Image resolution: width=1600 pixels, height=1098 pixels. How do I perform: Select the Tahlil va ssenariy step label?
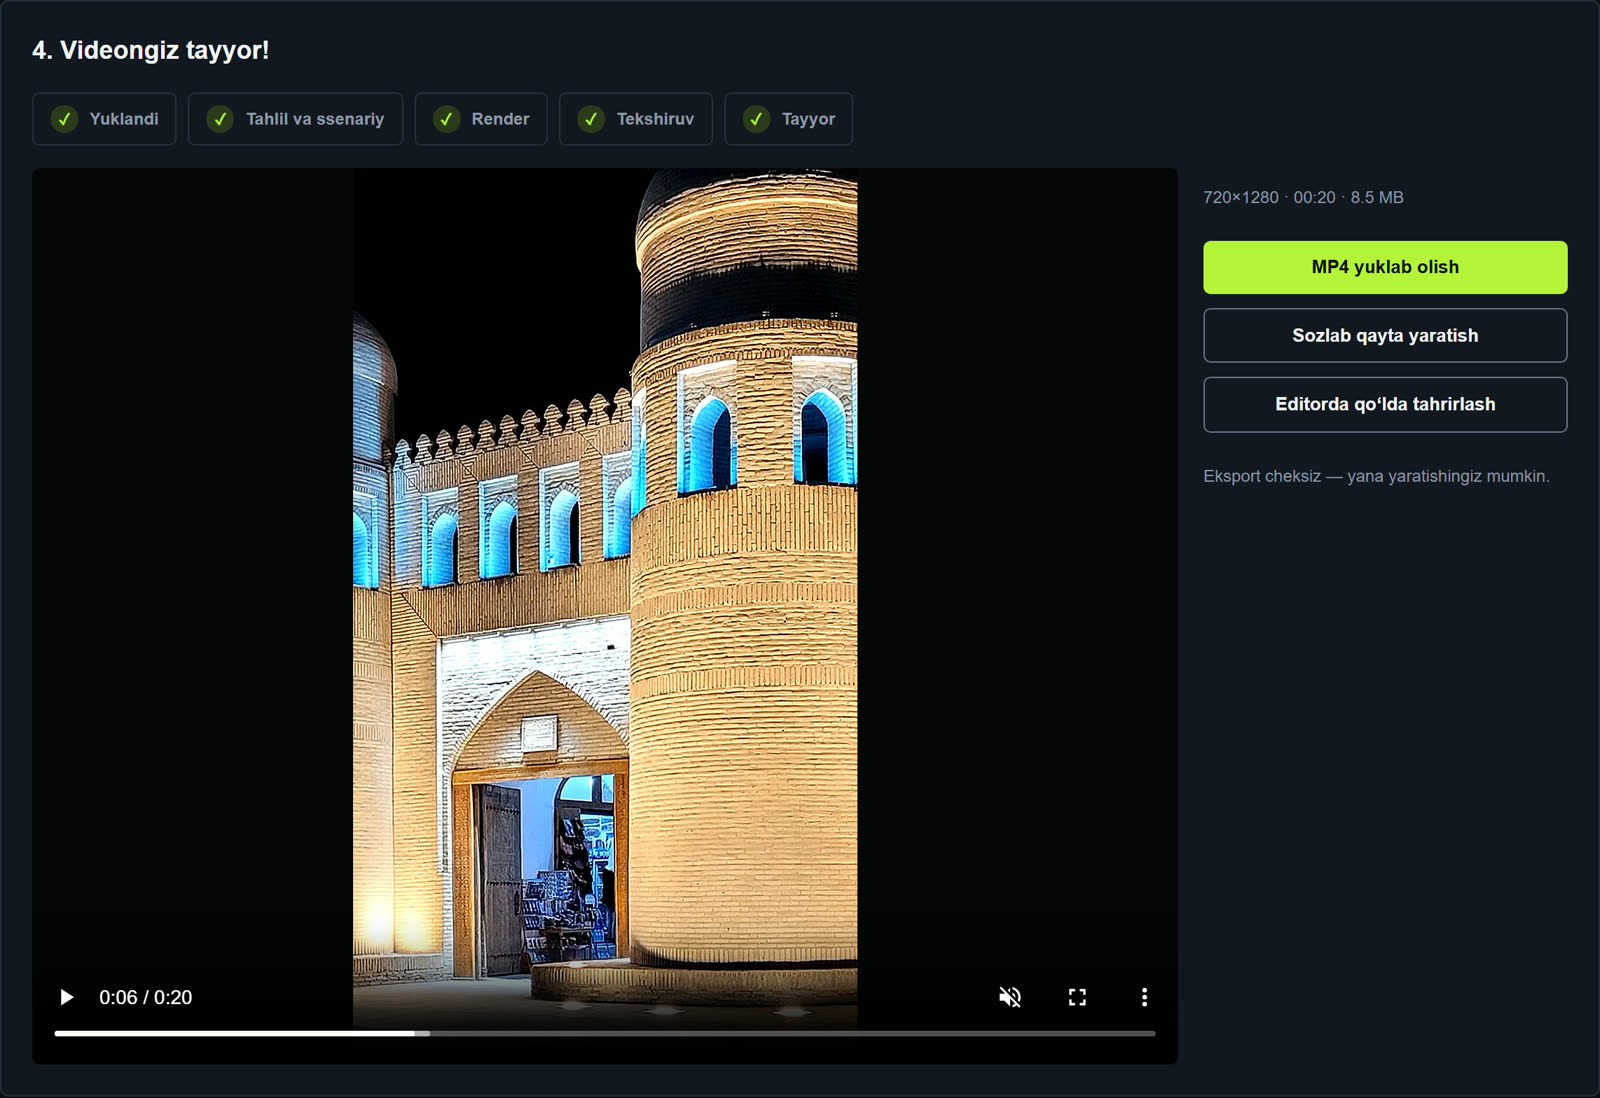click(315, 119)
